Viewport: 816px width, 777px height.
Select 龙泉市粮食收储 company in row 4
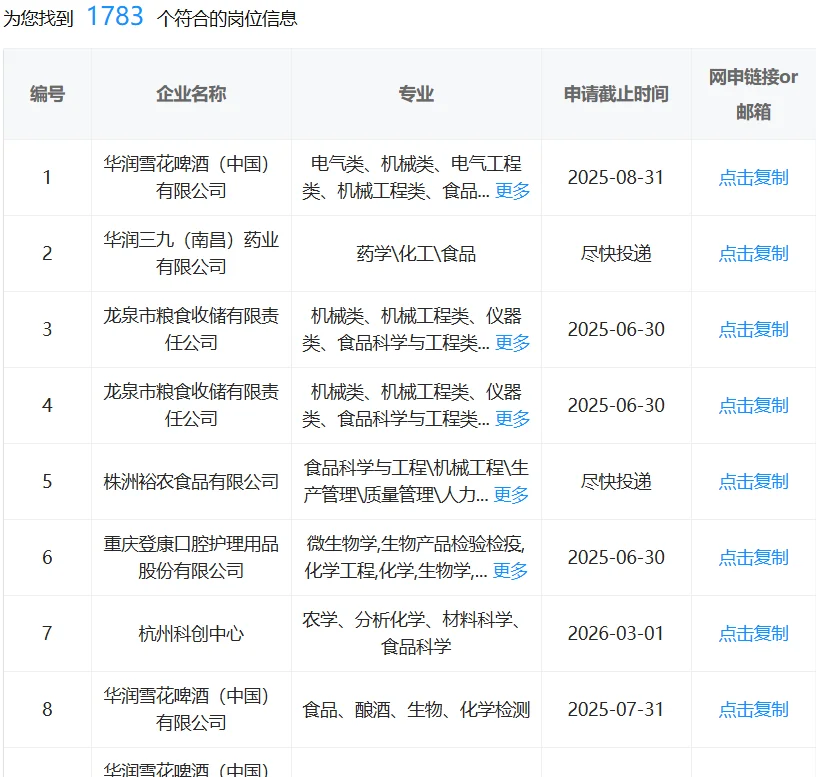point(191,405)
